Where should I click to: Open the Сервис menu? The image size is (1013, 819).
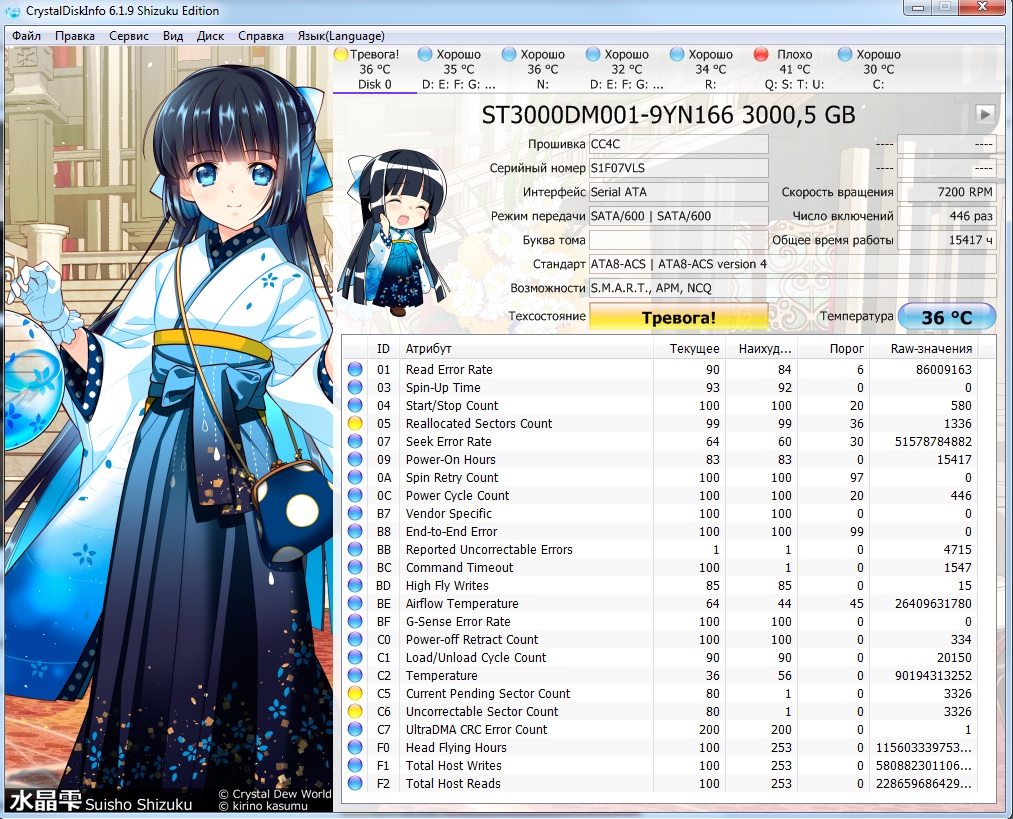pyautogui.click(x=129, y=36)
